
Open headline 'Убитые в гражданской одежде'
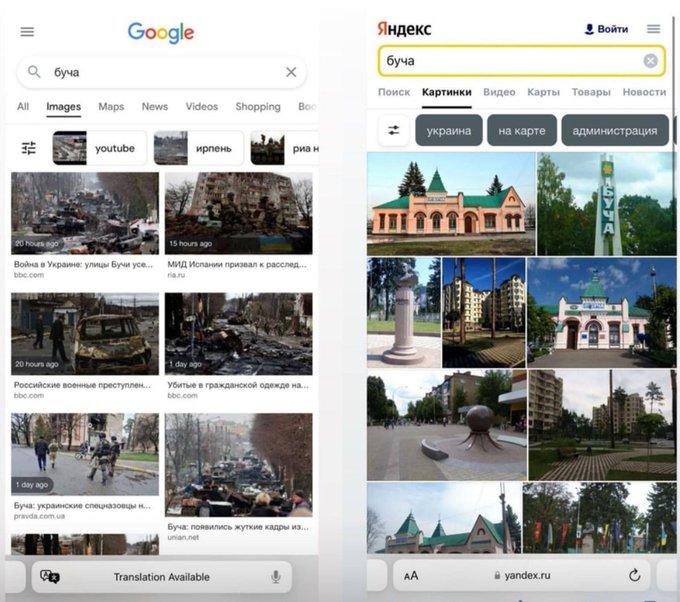point(238,385)
